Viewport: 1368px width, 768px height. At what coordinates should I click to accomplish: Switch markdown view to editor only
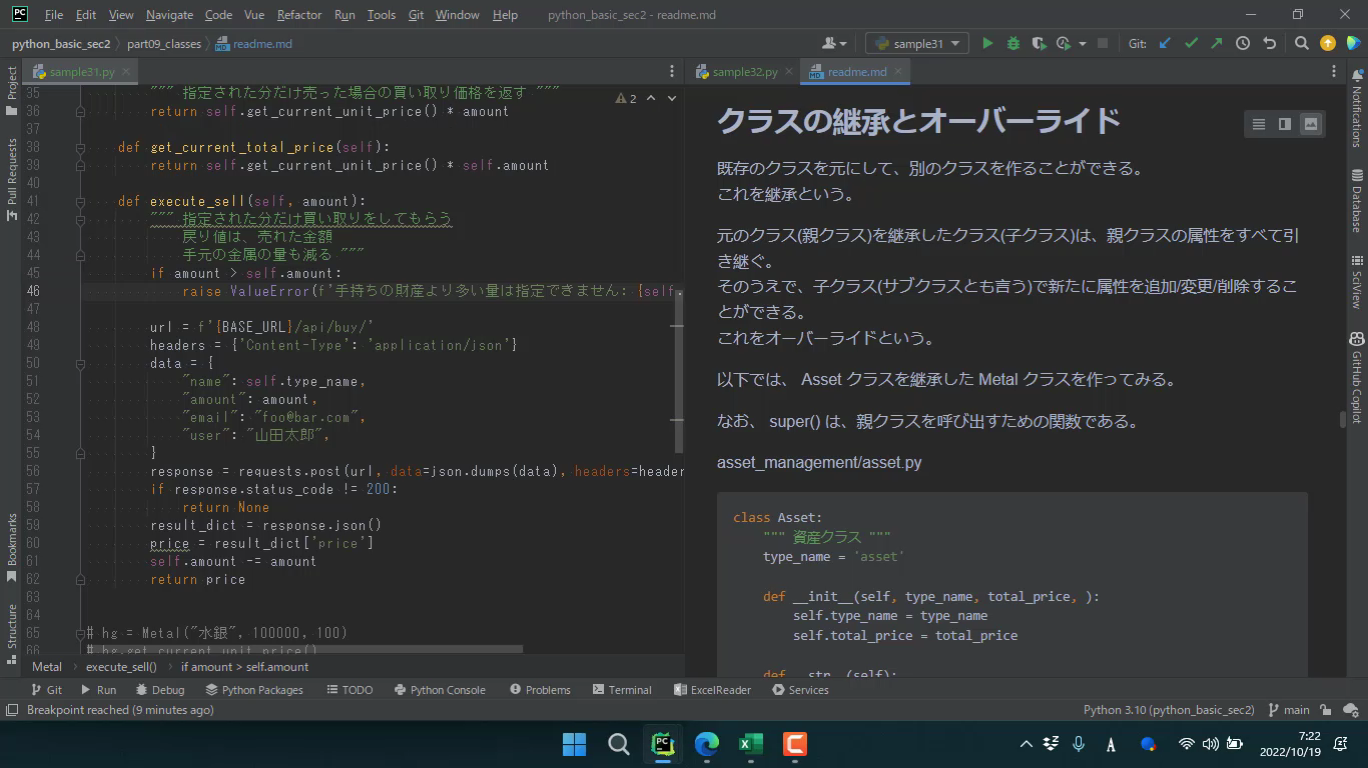point(1258,124)
